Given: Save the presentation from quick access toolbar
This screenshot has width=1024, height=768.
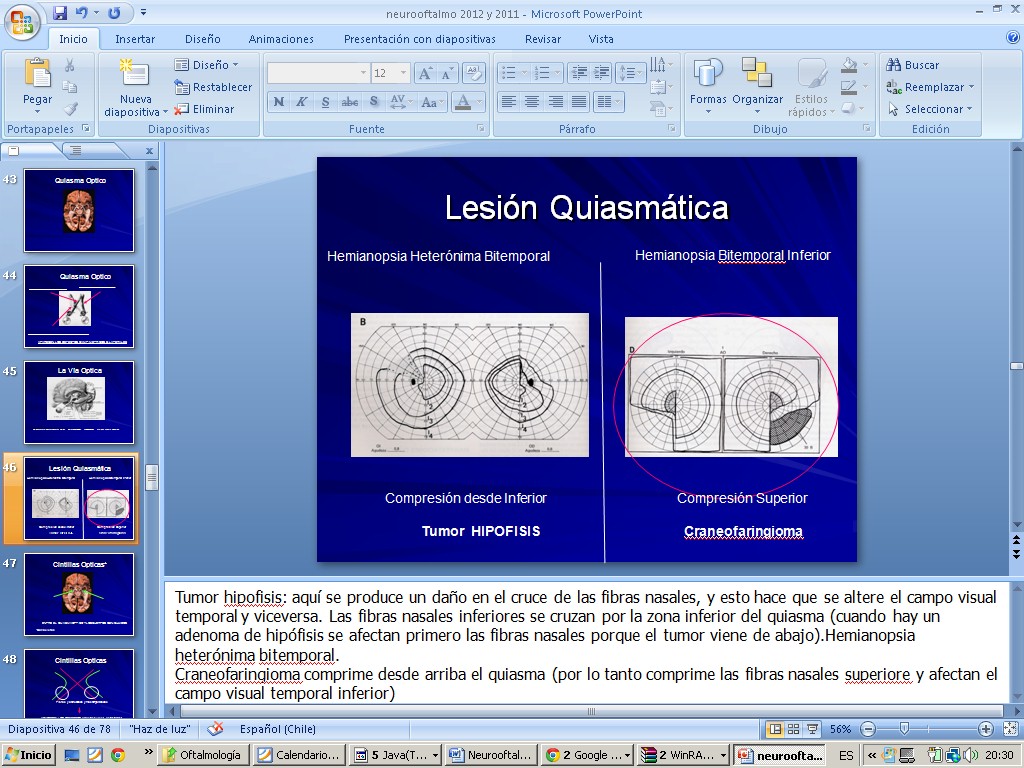Looking at the screenshot, I should click(60, 13).
